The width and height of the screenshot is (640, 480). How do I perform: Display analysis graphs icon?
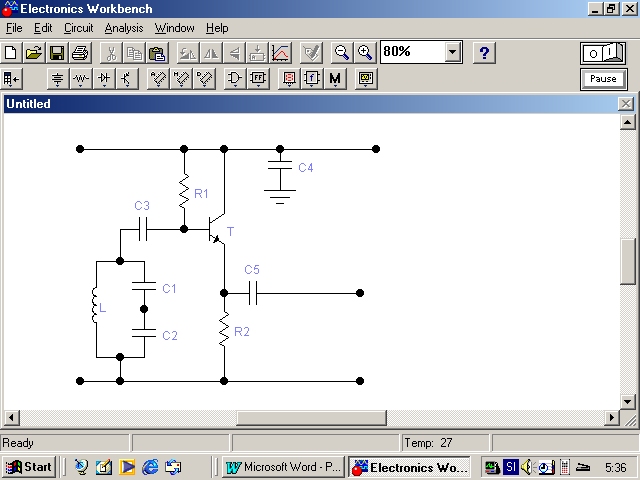pyautogui.click(x=281, y=53)
